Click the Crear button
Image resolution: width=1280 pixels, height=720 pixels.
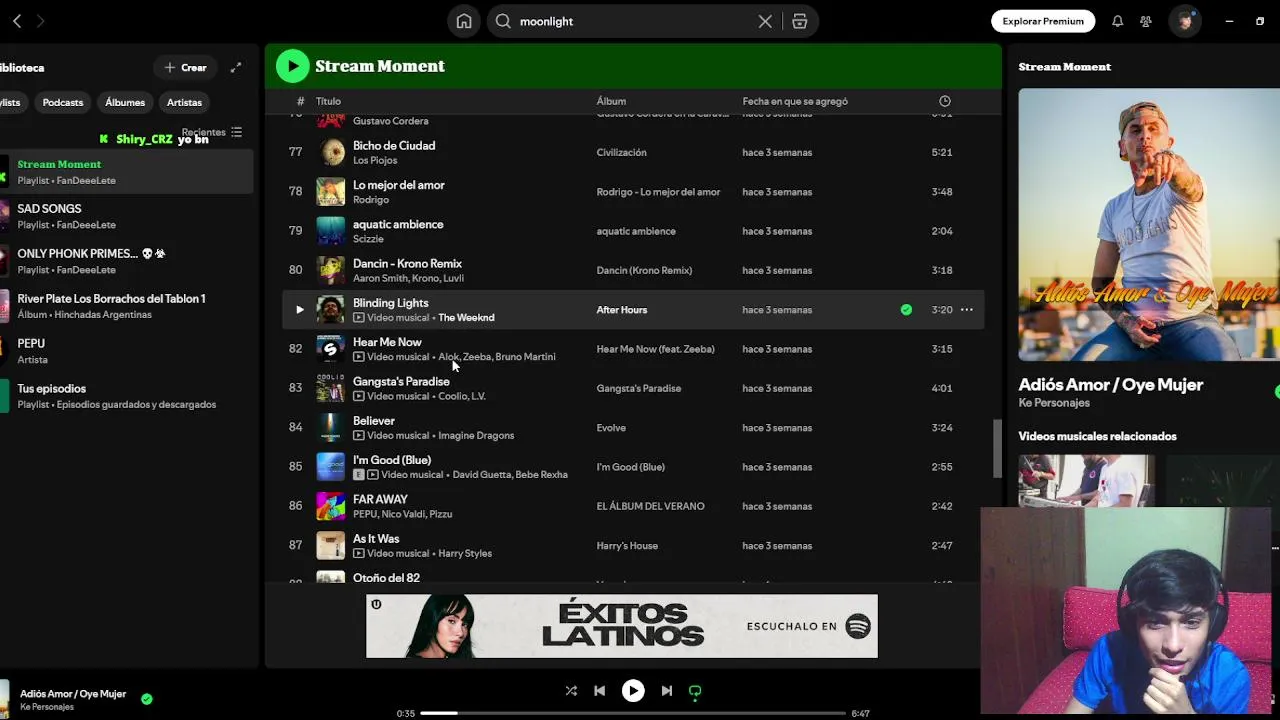[x=186, y=68]
